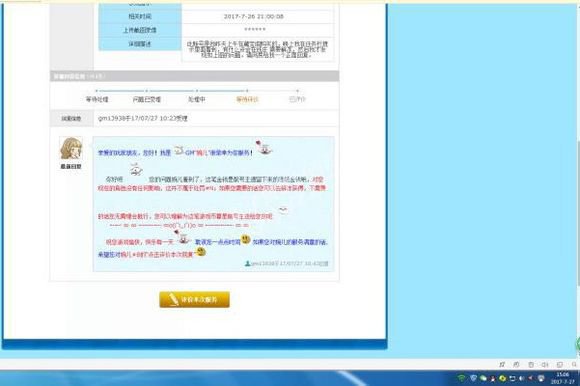The height and width of the screenshot is (386, 580).
Task: Open the network monitor tray icon
Action: (x=512, y=378)
